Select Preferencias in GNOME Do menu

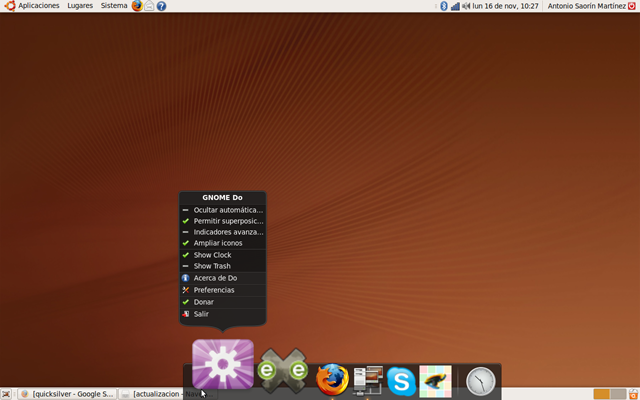pos(214,290)
